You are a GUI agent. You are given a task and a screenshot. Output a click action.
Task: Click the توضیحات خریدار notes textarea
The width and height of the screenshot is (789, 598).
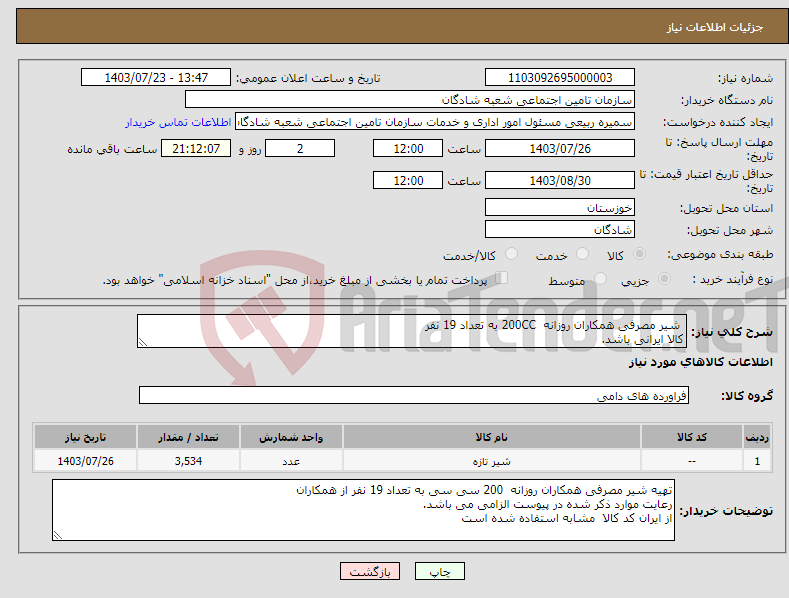(363, 510)
